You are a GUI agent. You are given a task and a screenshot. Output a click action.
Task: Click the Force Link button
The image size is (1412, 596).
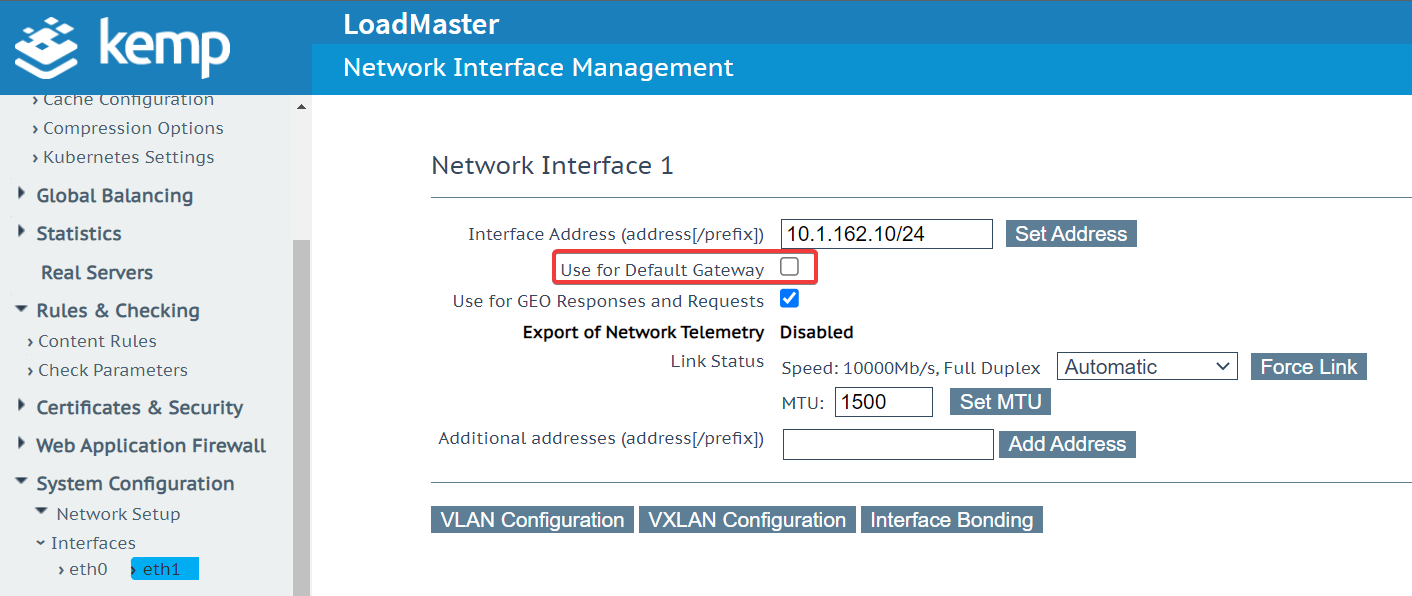click(x=1308, y=367)
